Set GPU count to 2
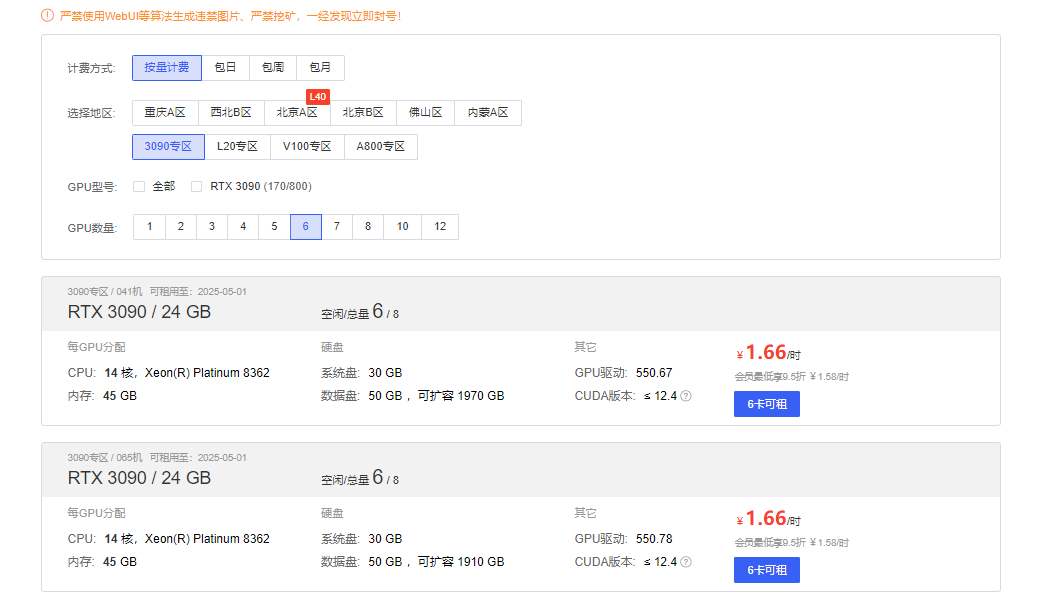Image resolution: width=1039 pixels, height=601 pixels. (x=181, y=227)
